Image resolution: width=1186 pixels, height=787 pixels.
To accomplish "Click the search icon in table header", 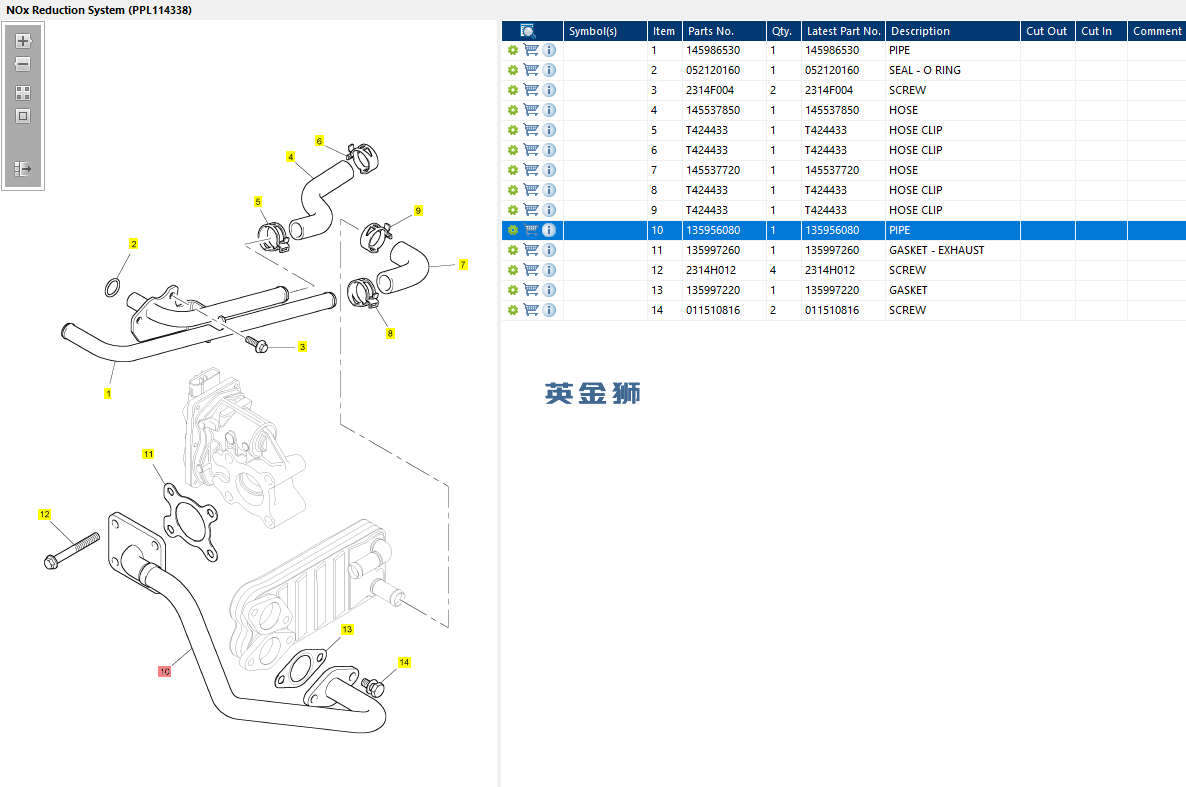I will [x=528, y=31].
